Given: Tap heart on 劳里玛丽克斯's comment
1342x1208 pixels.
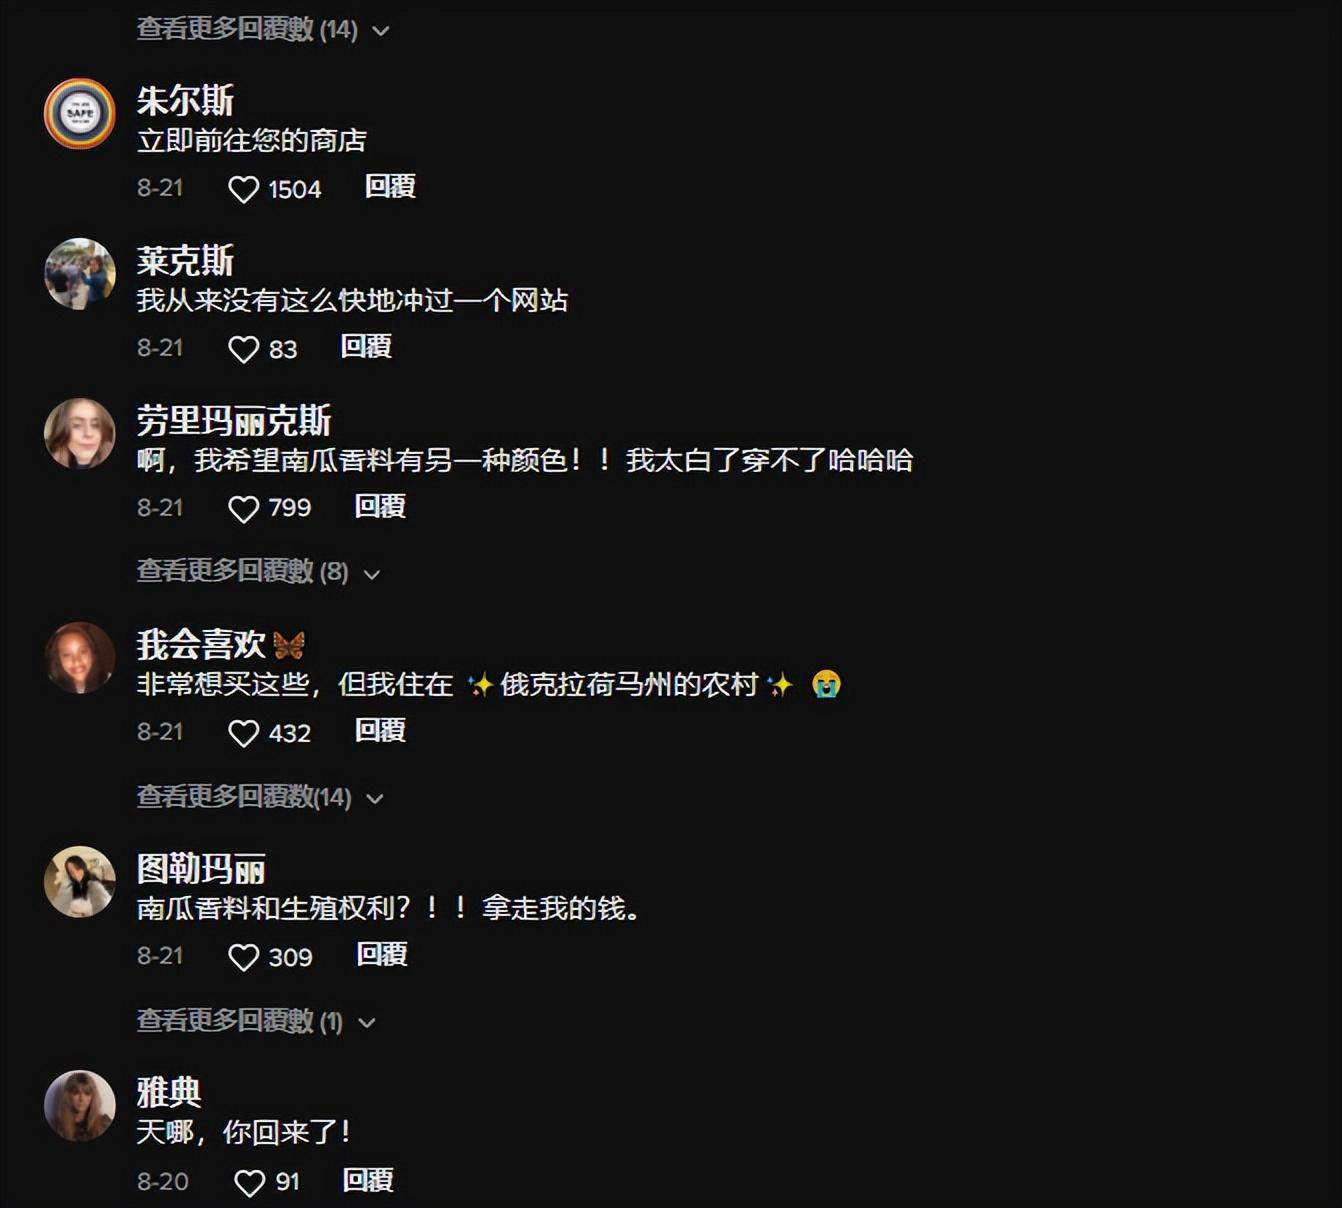Looking at the screenshot, I should 243,509.
